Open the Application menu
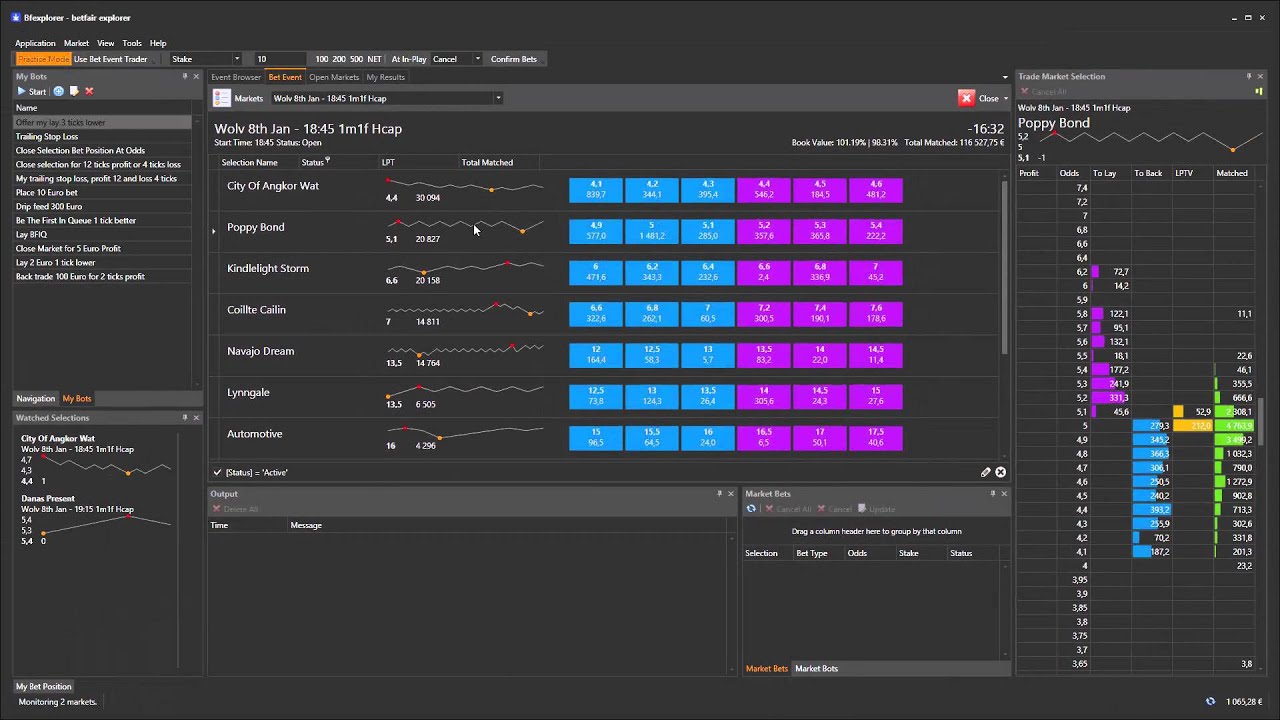The height and width of the screenshot is (720, 1280). click(x=35, y=43)
